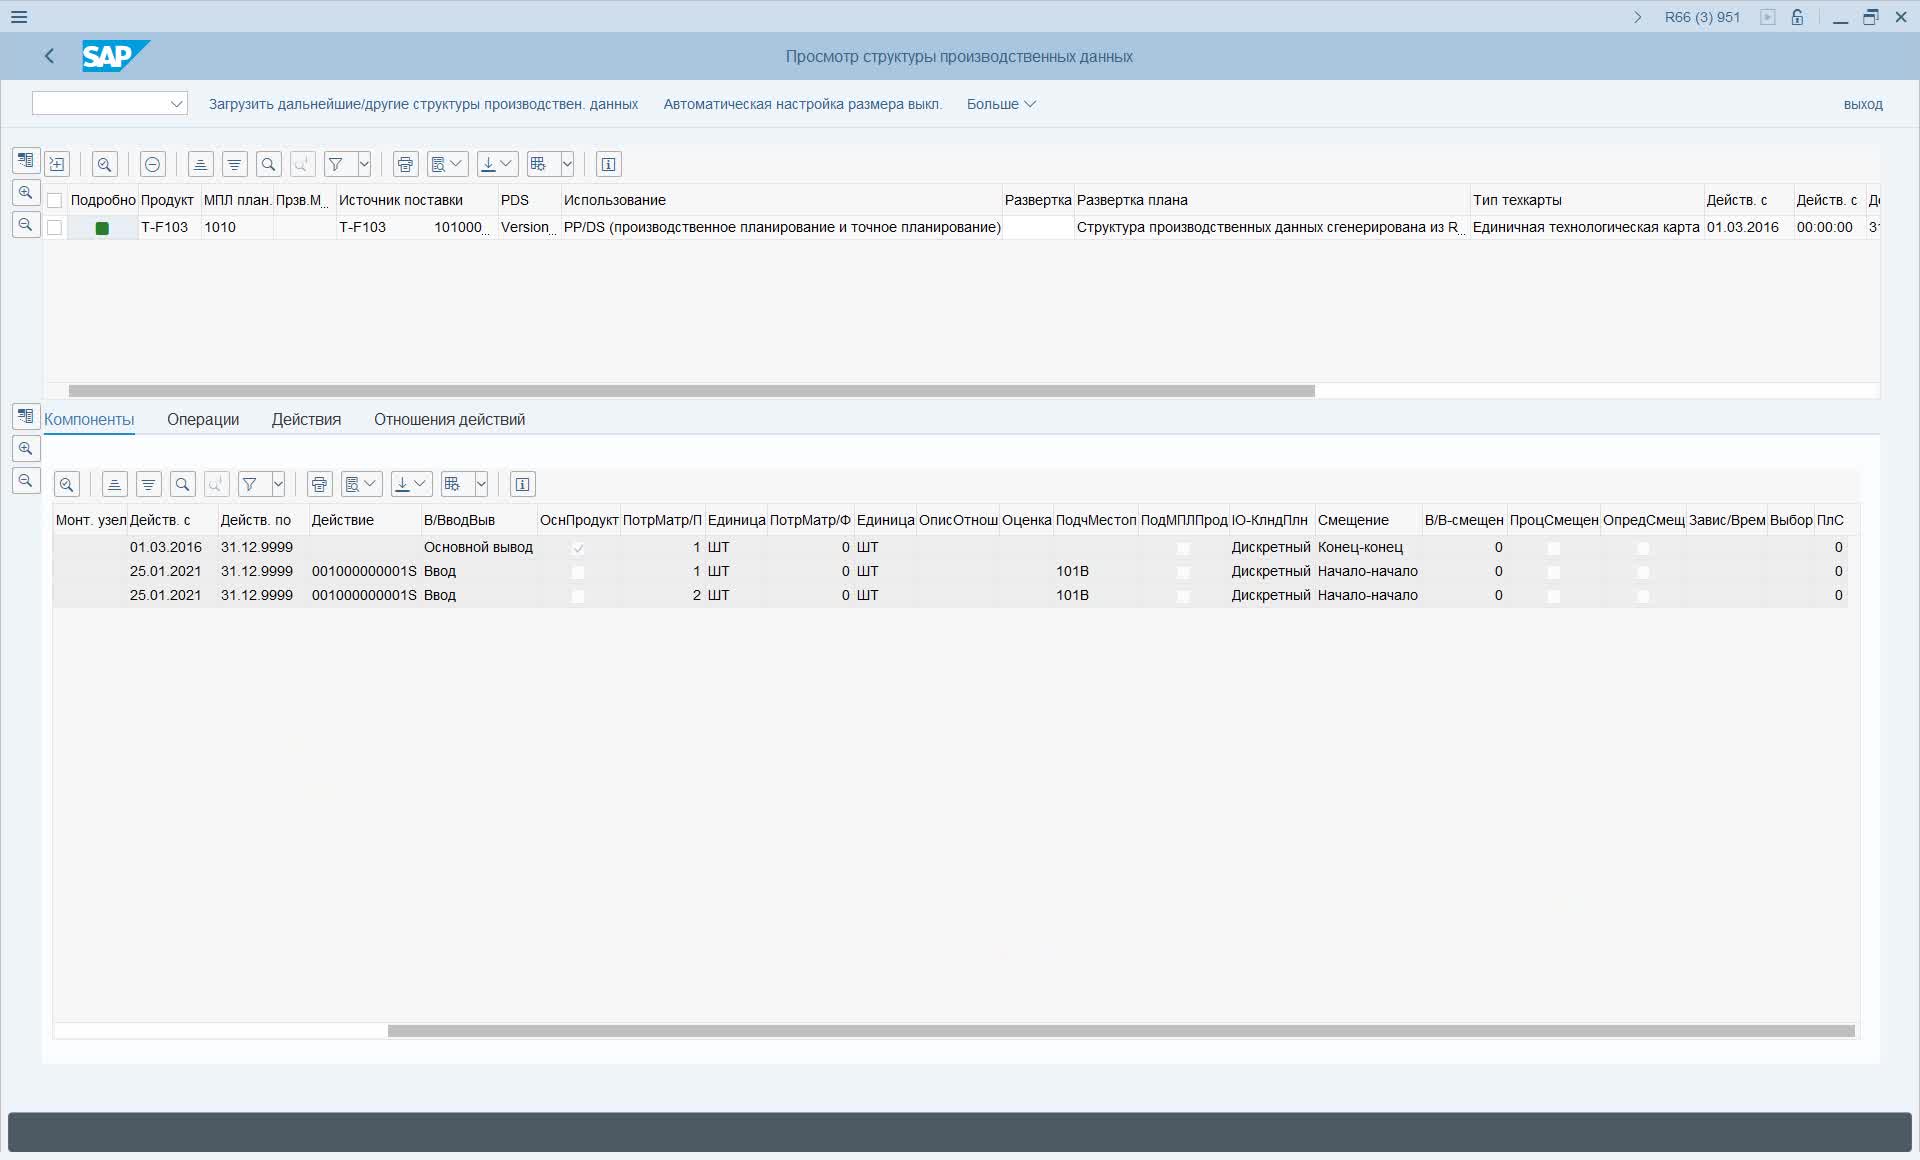Toggle the upper pane layout icon at left
The width and height of the screenshot is (1920, 1160).
click(26, 160)
